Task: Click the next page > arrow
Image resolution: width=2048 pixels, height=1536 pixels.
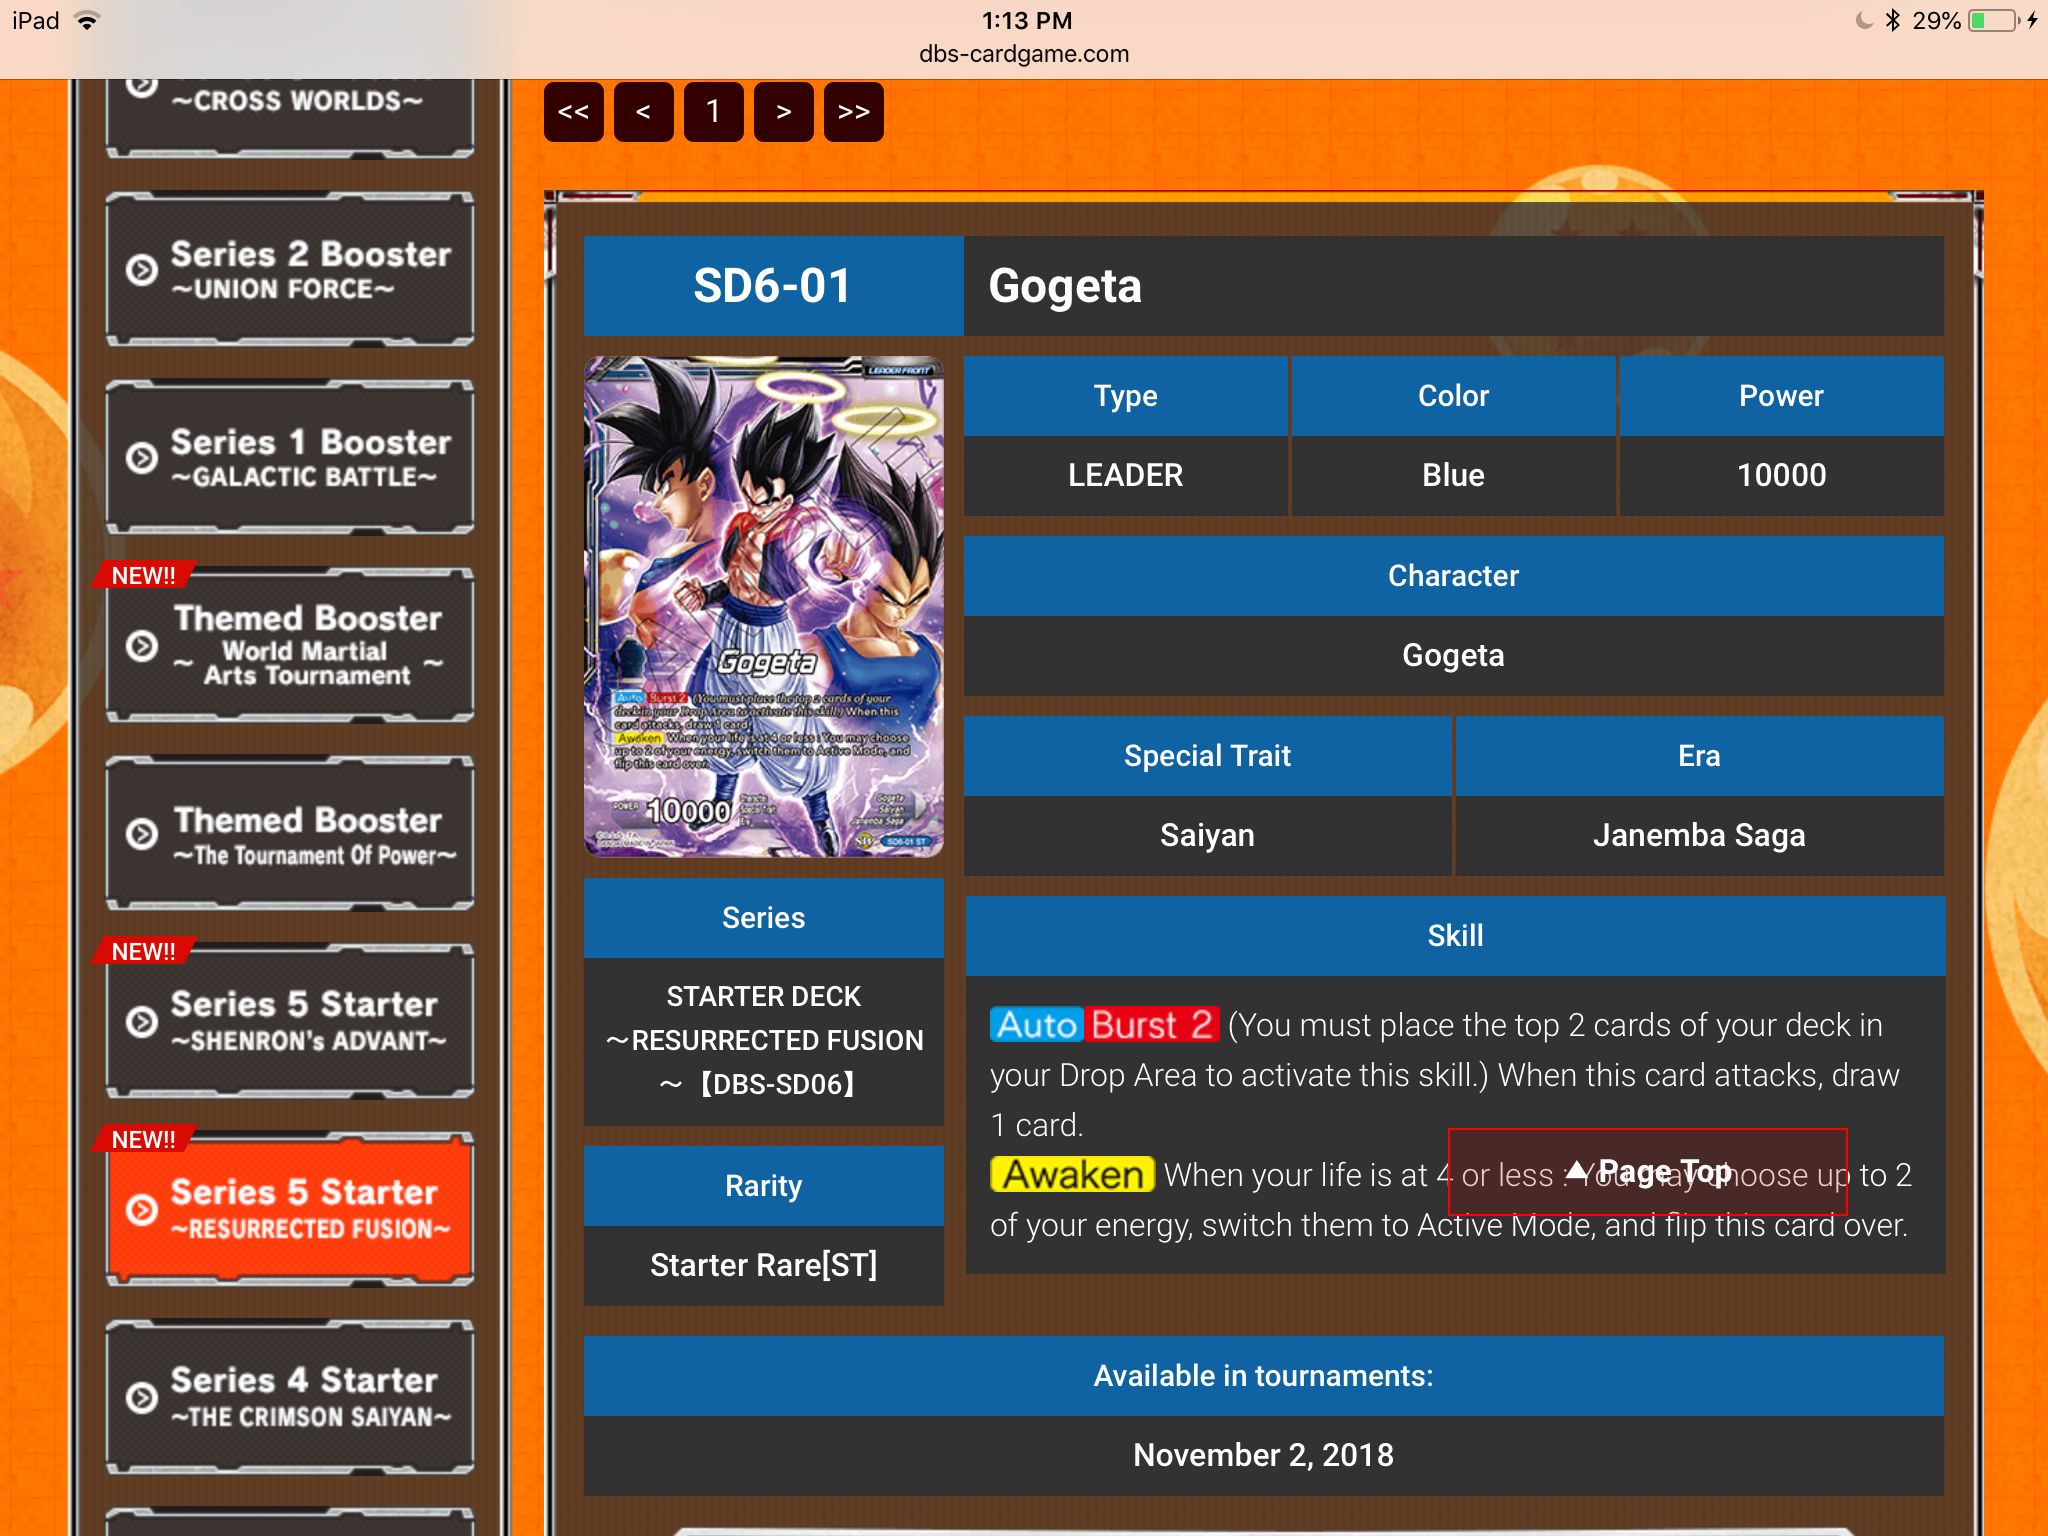Action: (783, 112)
